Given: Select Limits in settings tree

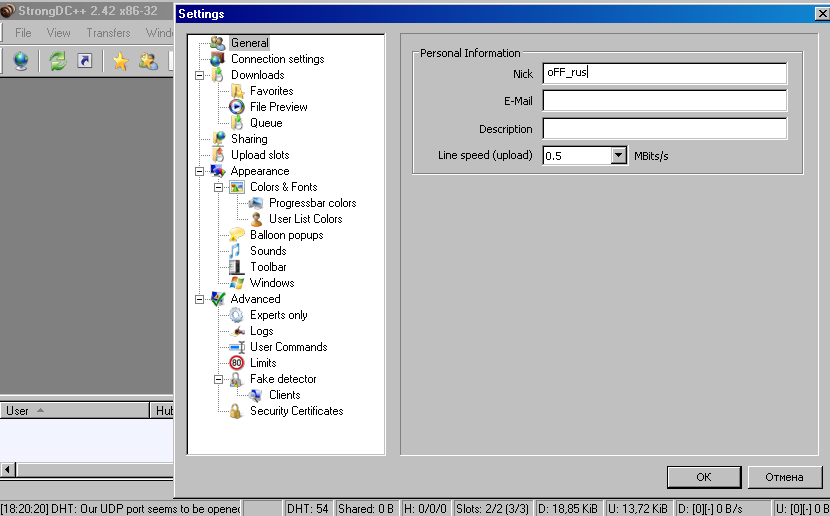Looking at the screenshot, I should tap(263, 363).
